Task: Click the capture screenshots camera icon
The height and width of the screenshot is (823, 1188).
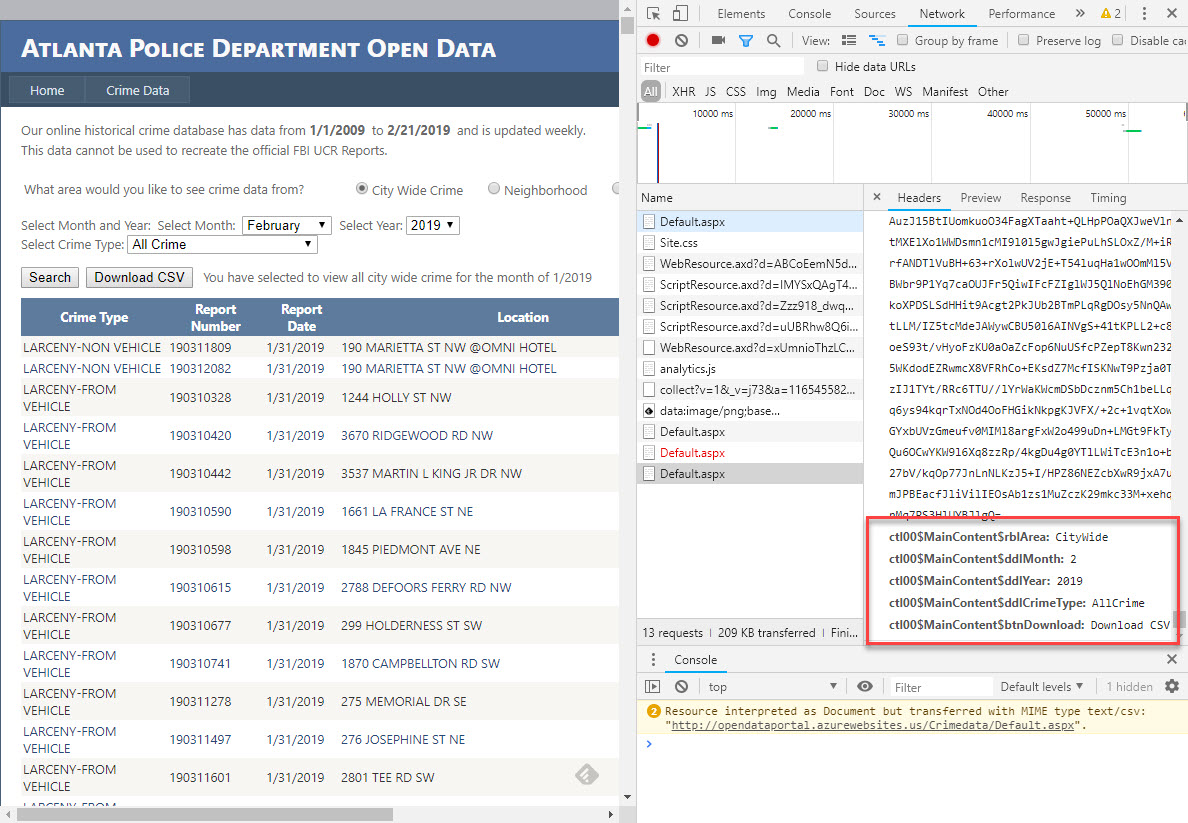Action: (x=718, y=41)
